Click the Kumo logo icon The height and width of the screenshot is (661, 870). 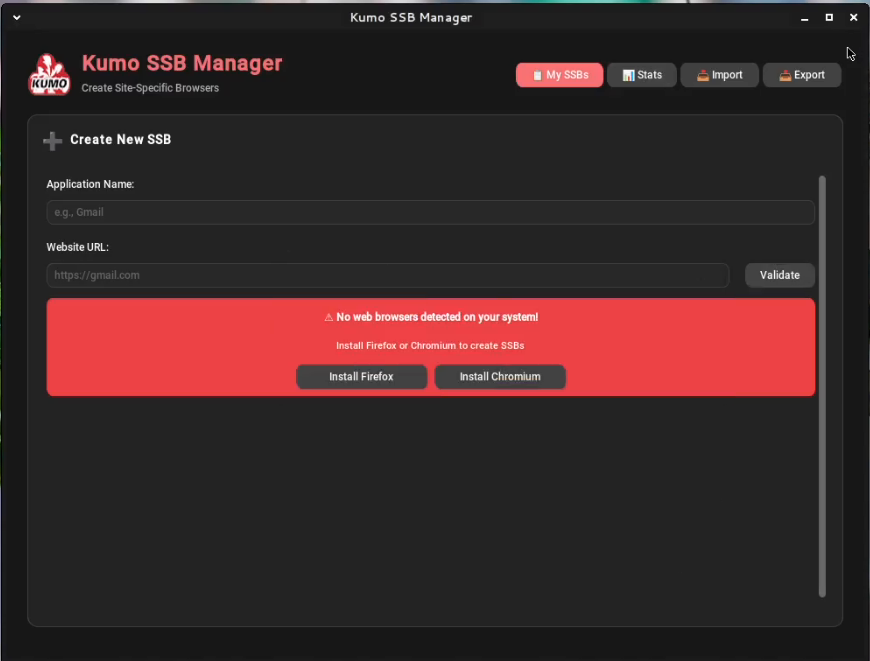pyautogui.click(x=50, y=75)
